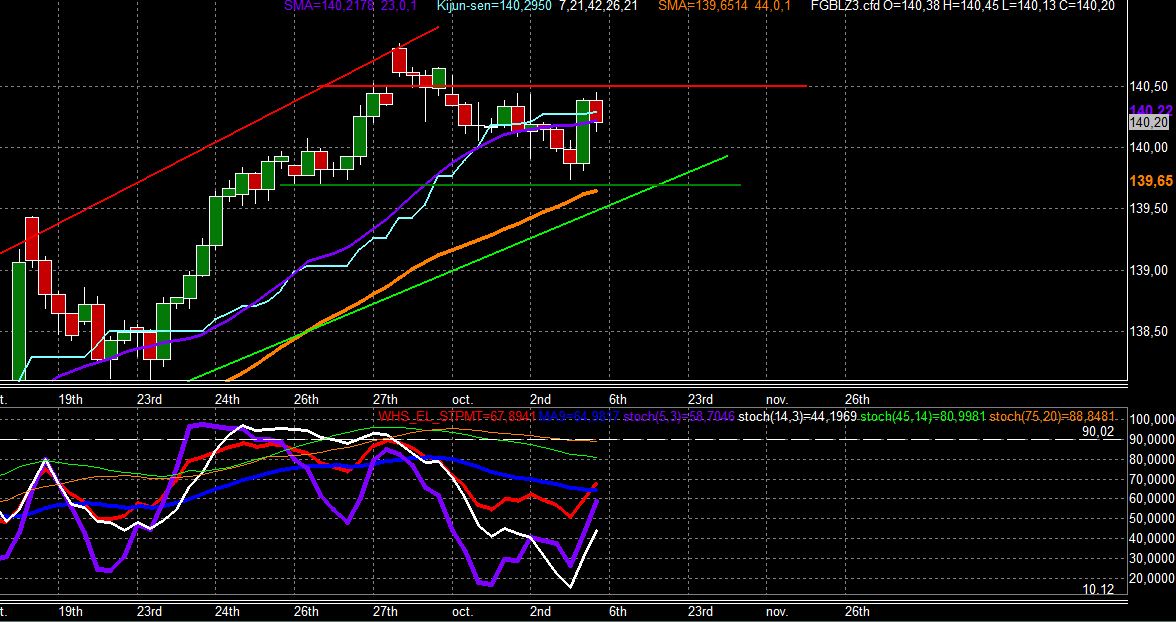The height and width of the screenshot is (622, 1176).
Task: Click the 140,50 price axis label
Action: click(x=1148, y=86)
